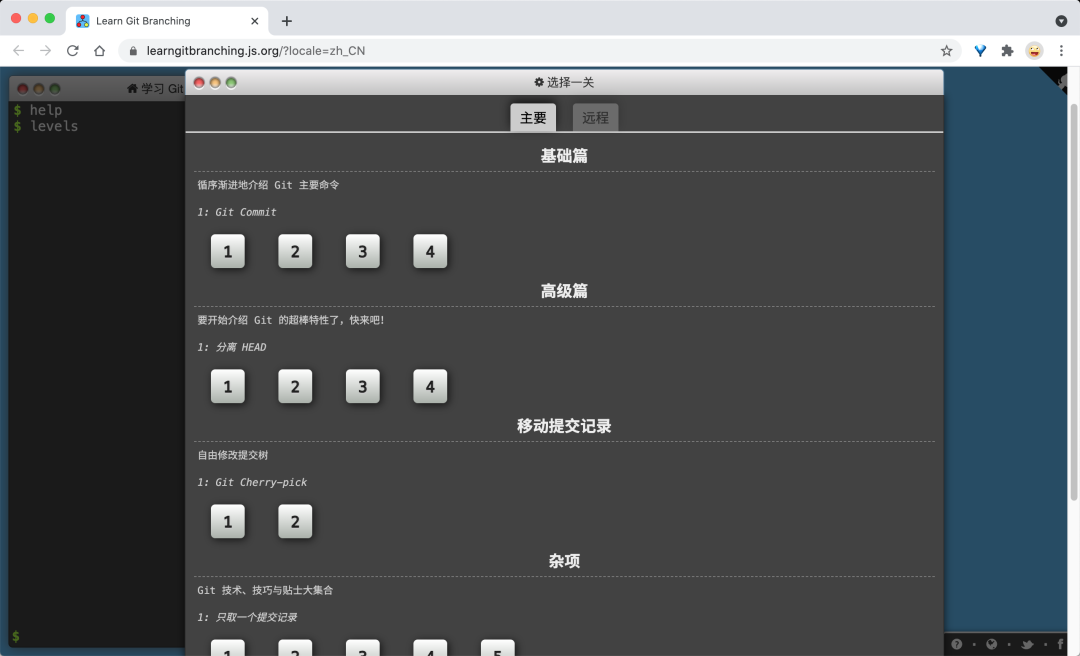The image size is (1080, 656).
Task: Close the Learn Git Branching tab
Action: pos(254,21)
